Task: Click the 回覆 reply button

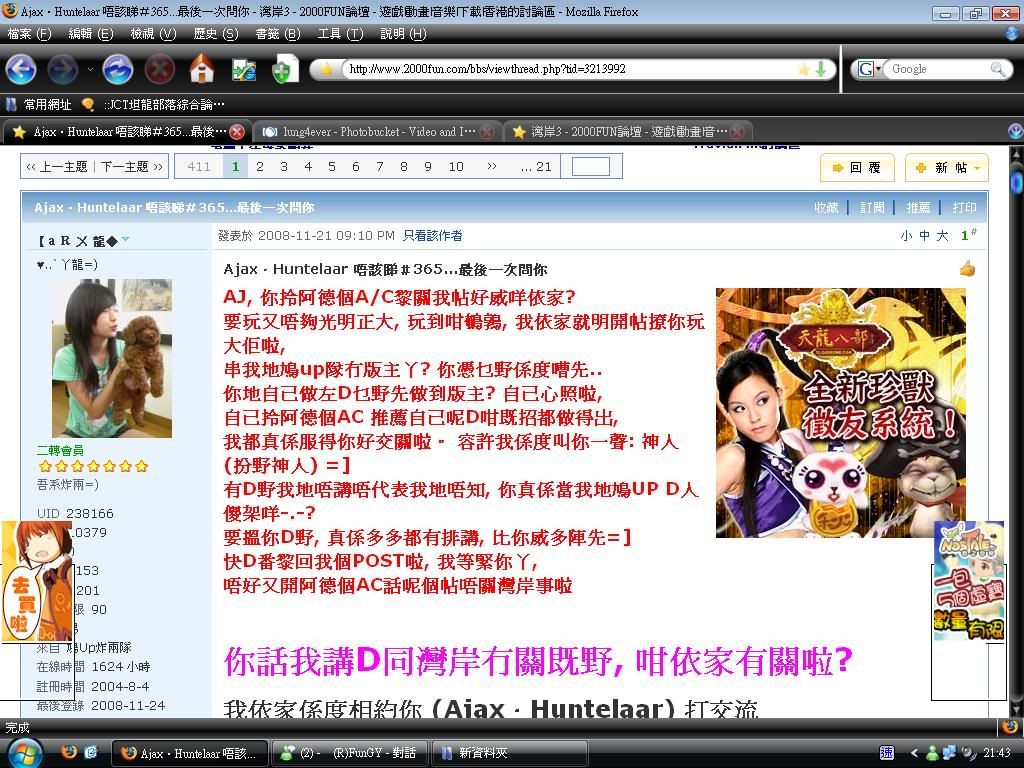Action: tap(857, 168)
